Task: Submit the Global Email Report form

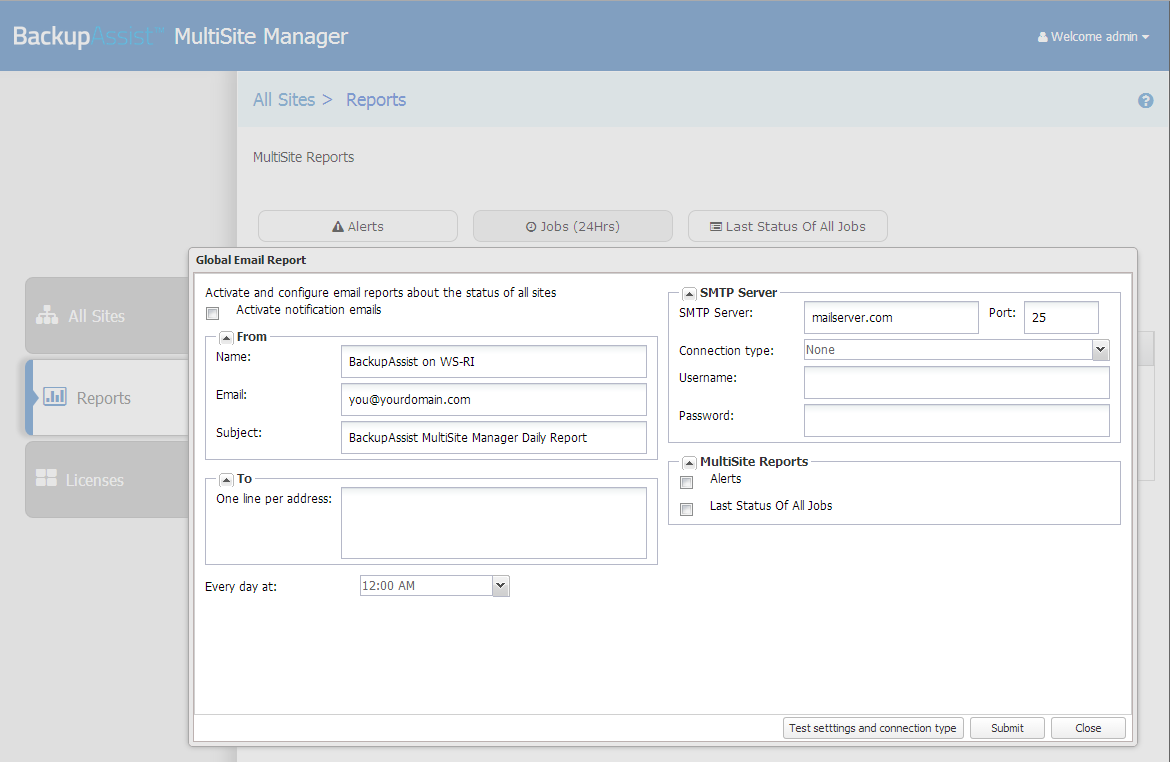Action: tap(1007, 728)
